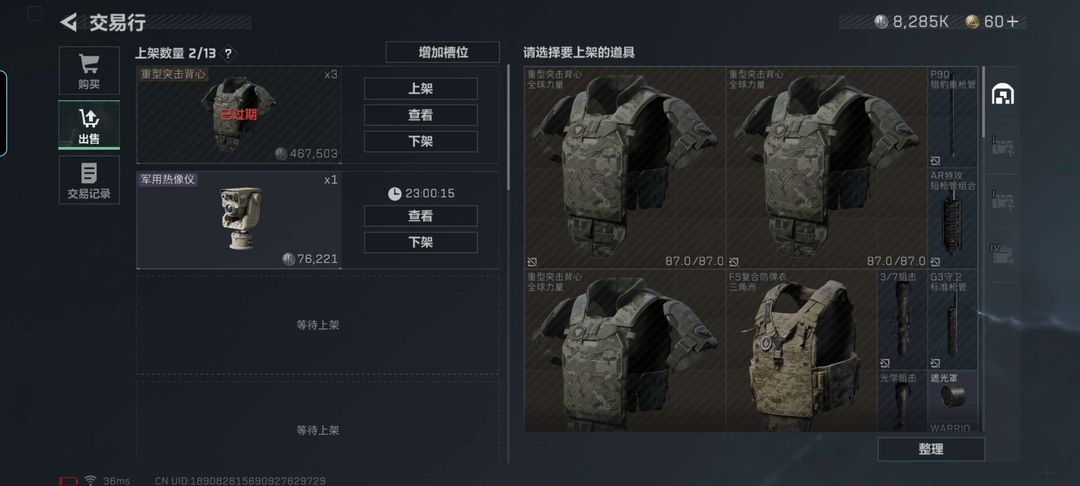Select the first empty 等待上架 slot
The image size is (1080, 486).
tap(318, 325)
